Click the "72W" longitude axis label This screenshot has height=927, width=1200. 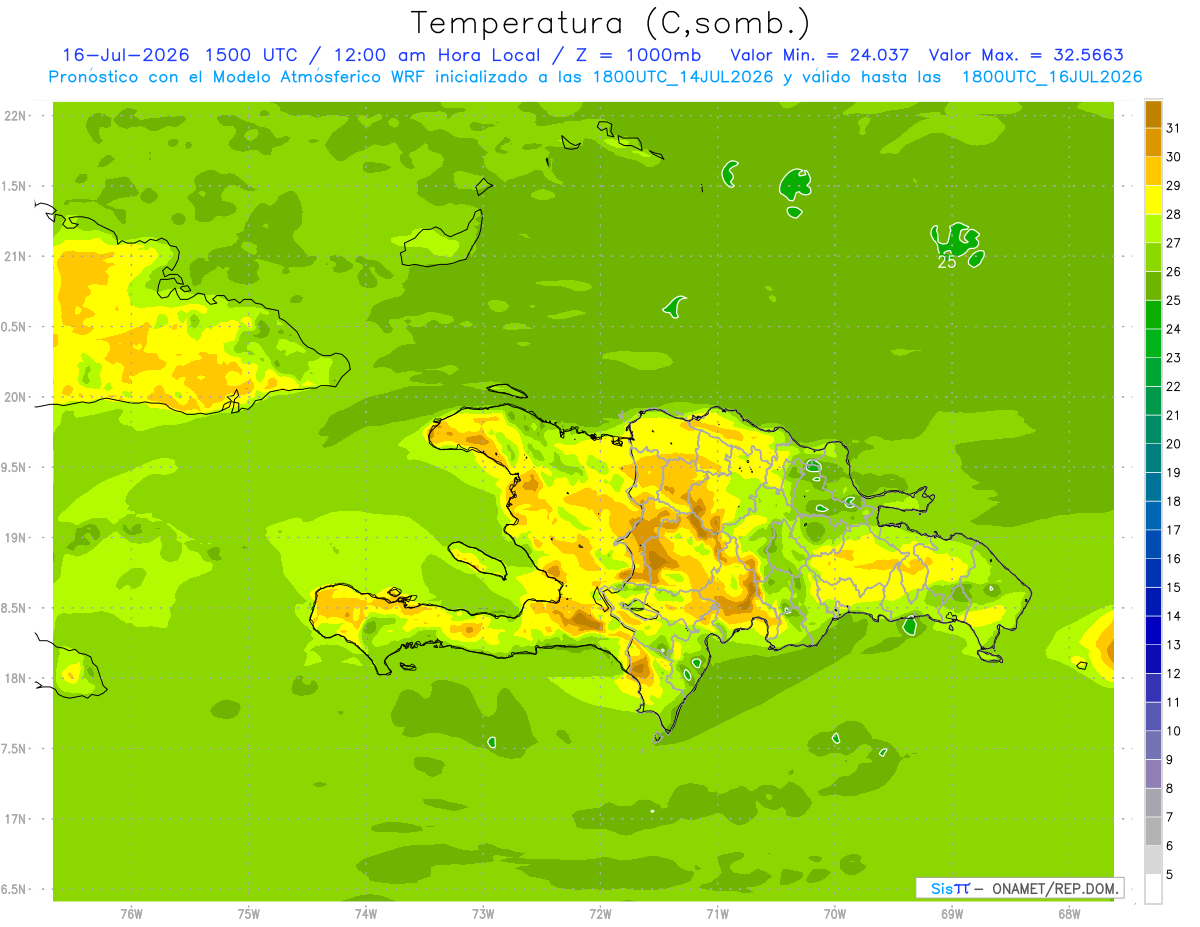600,914
